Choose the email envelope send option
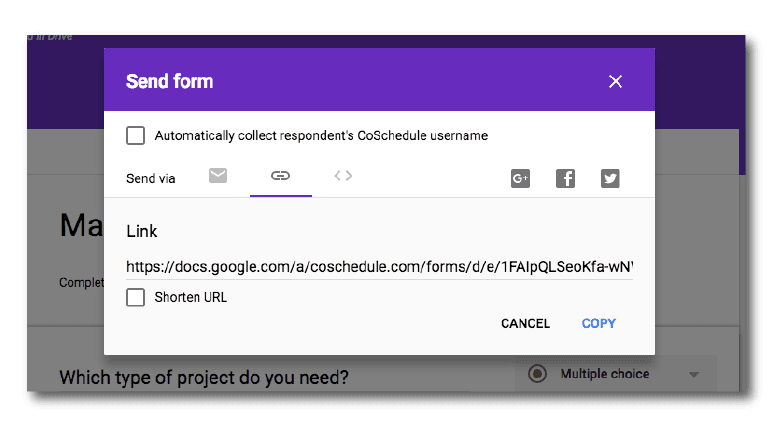This screenshot has height=421, width=770. click(218, 176)
